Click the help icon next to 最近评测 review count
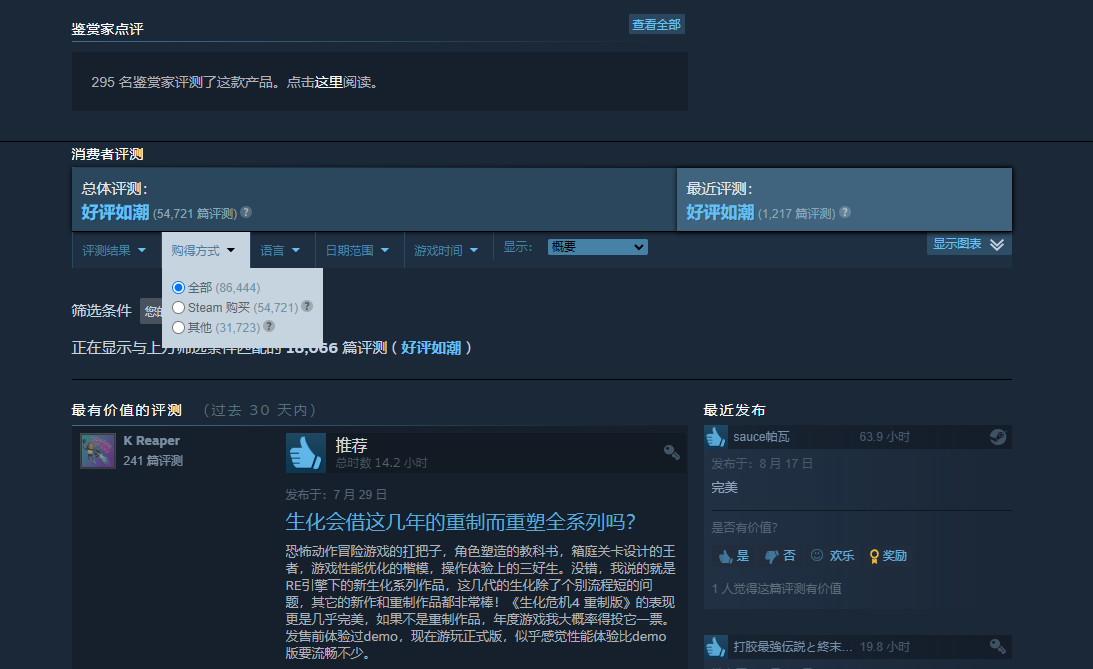 click(845, 213)
